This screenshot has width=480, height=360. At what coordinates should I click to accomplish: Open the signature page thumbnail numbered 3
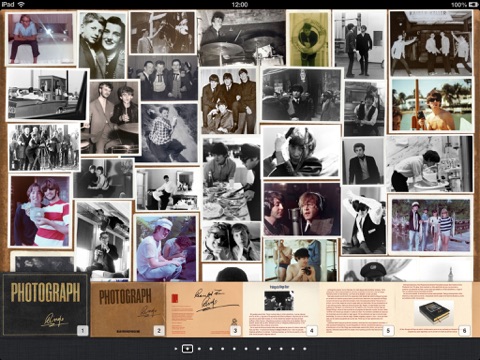click(204, 309)
